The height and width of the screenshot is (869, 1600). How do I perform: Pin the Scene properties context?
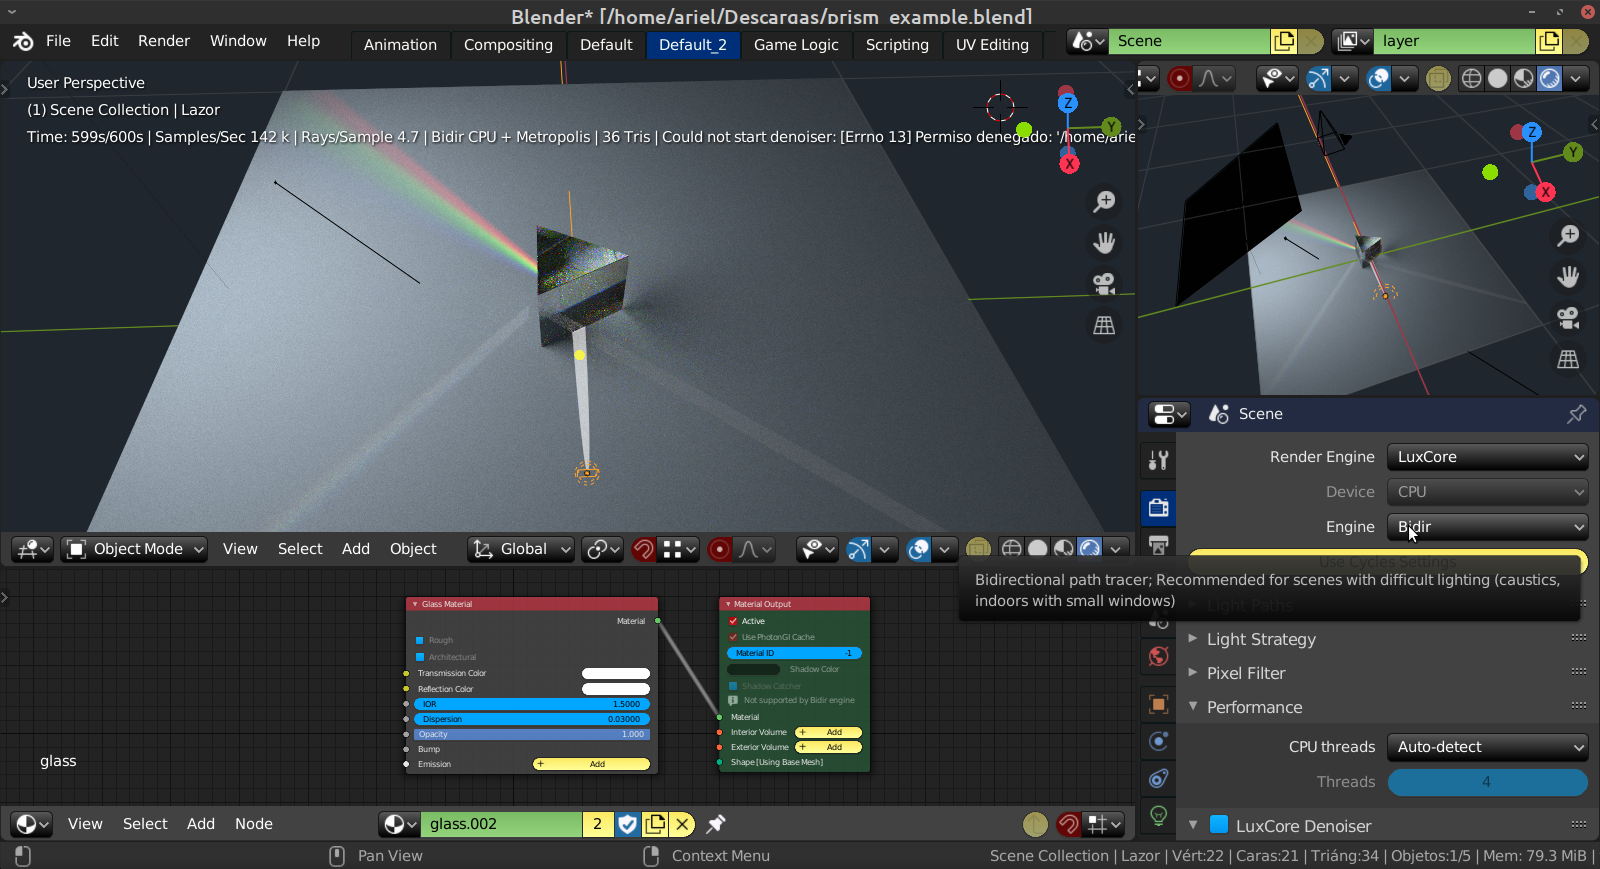tap(1577, 414)
